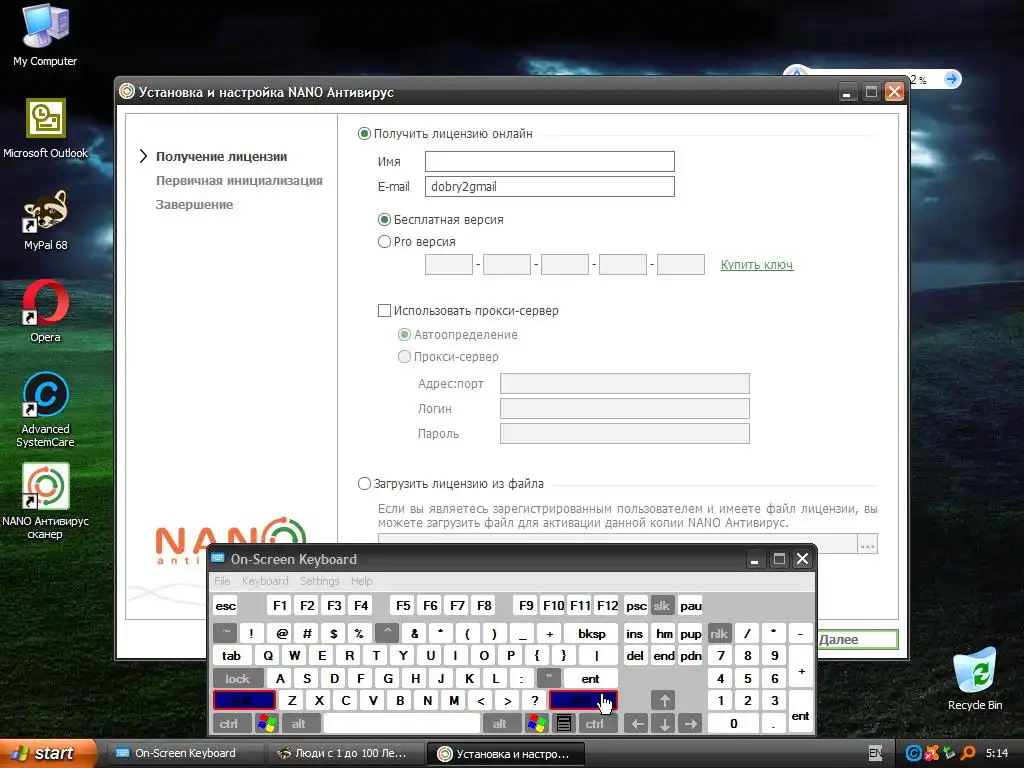
Task: Switch to Люди с 1 до 100 taskbar button
Action: [x=345, y=754]
